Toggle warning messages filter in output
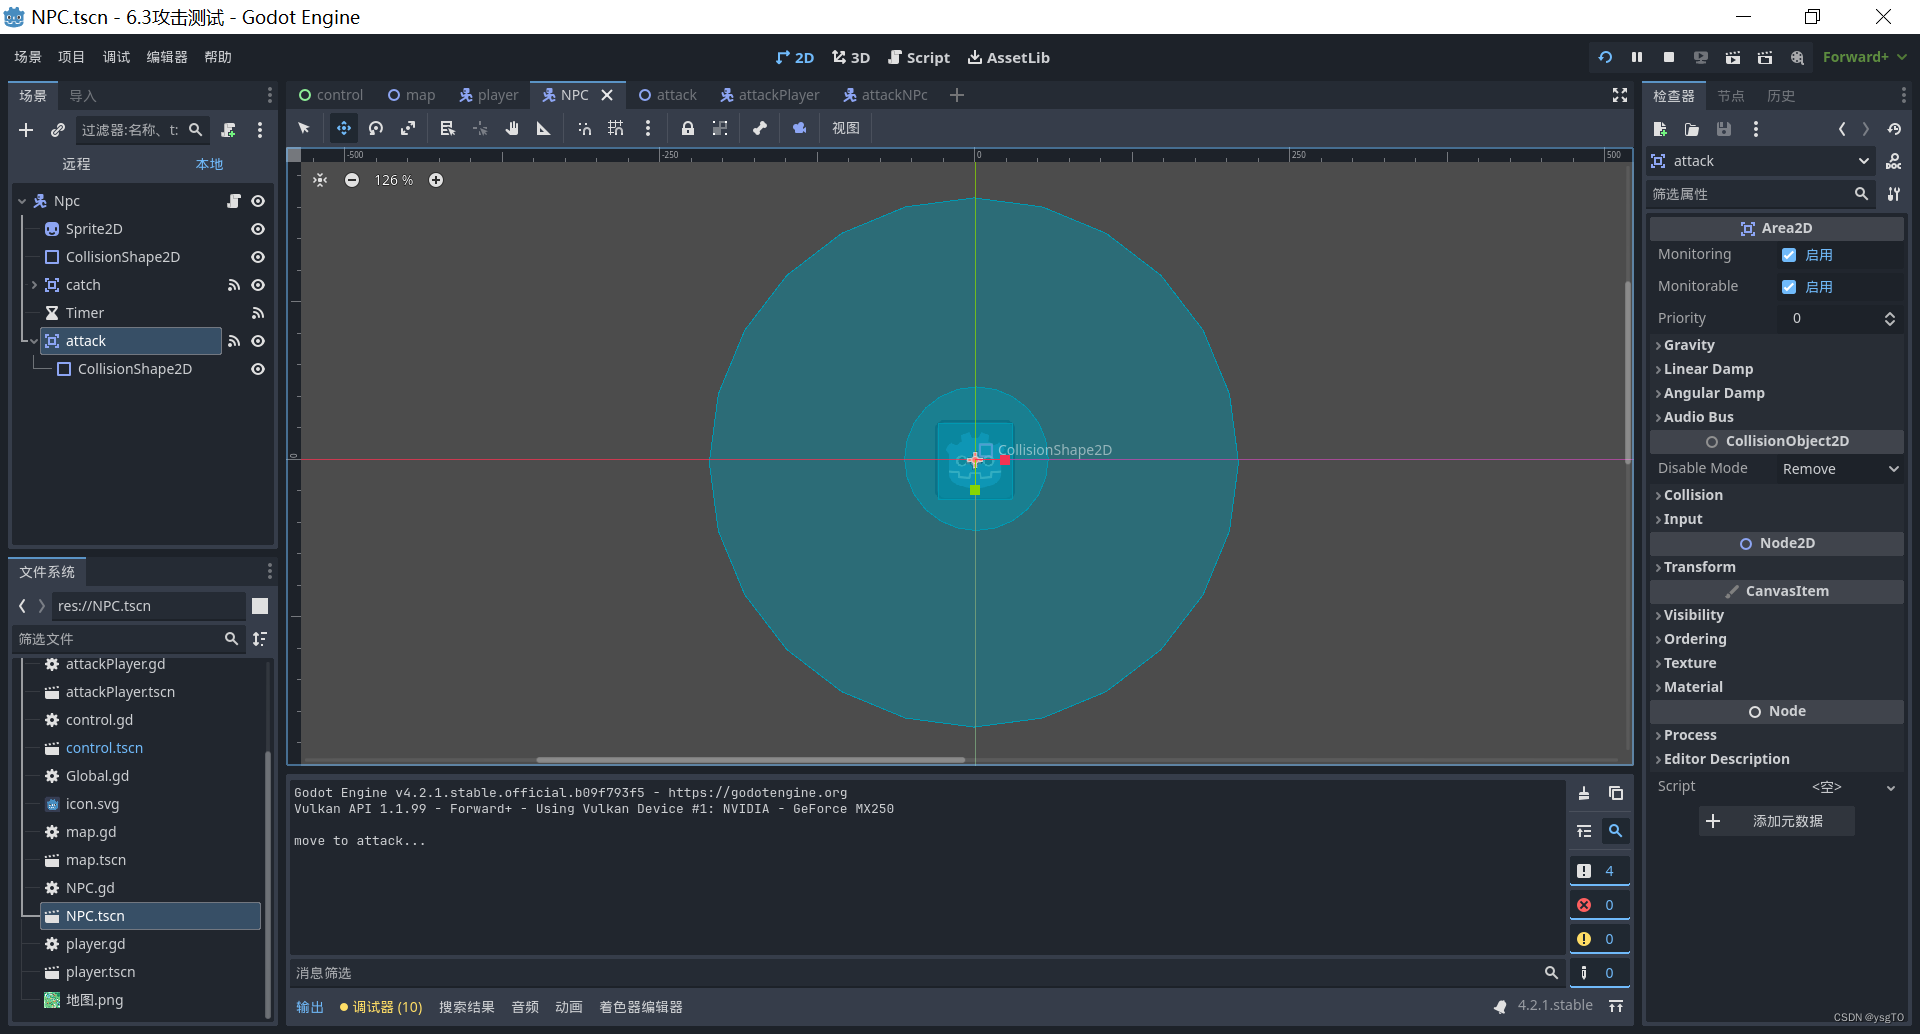The height and width of the screenshot is (1034, 1920). (x=1598, y=939)
